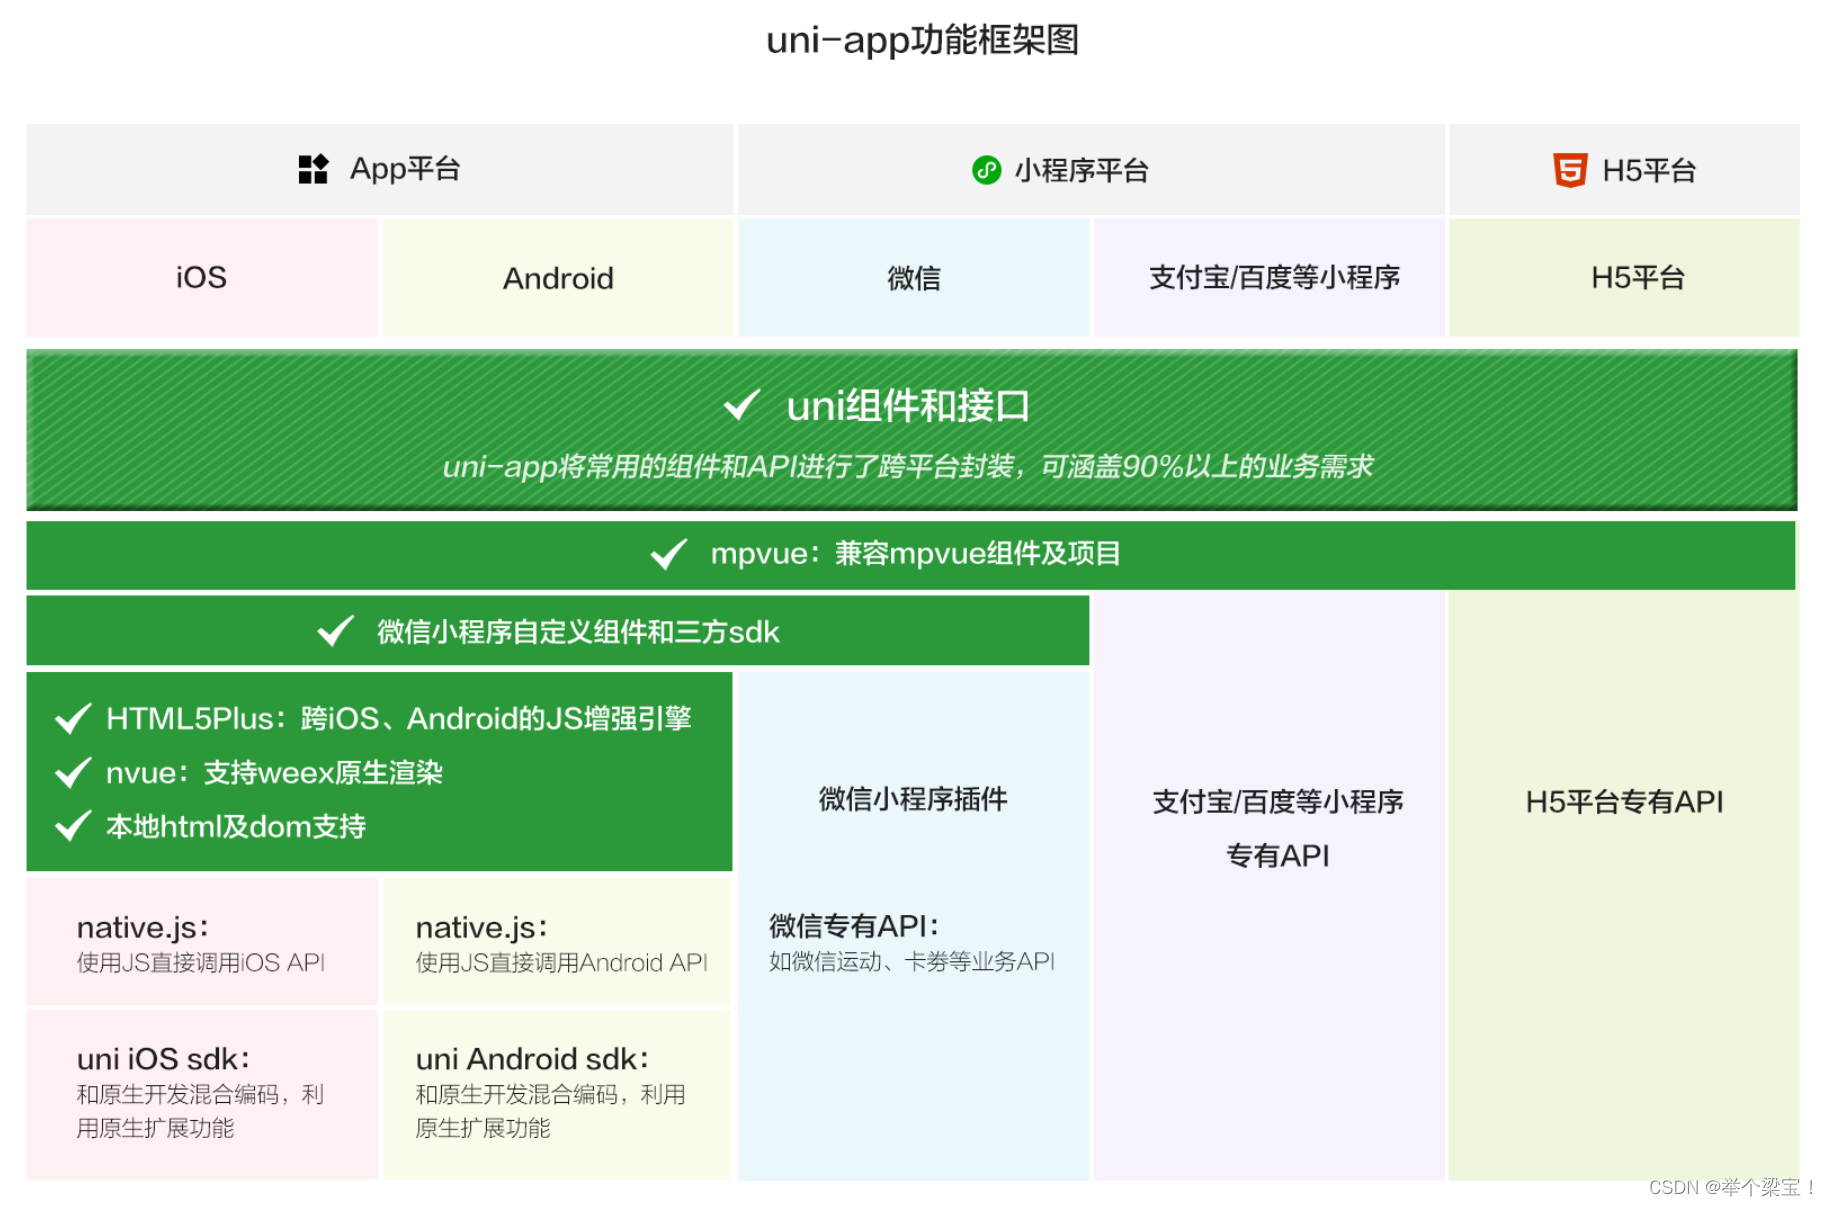Click the App平台 grid icon
The image size is (1828, 1206).
click(312, 169)
